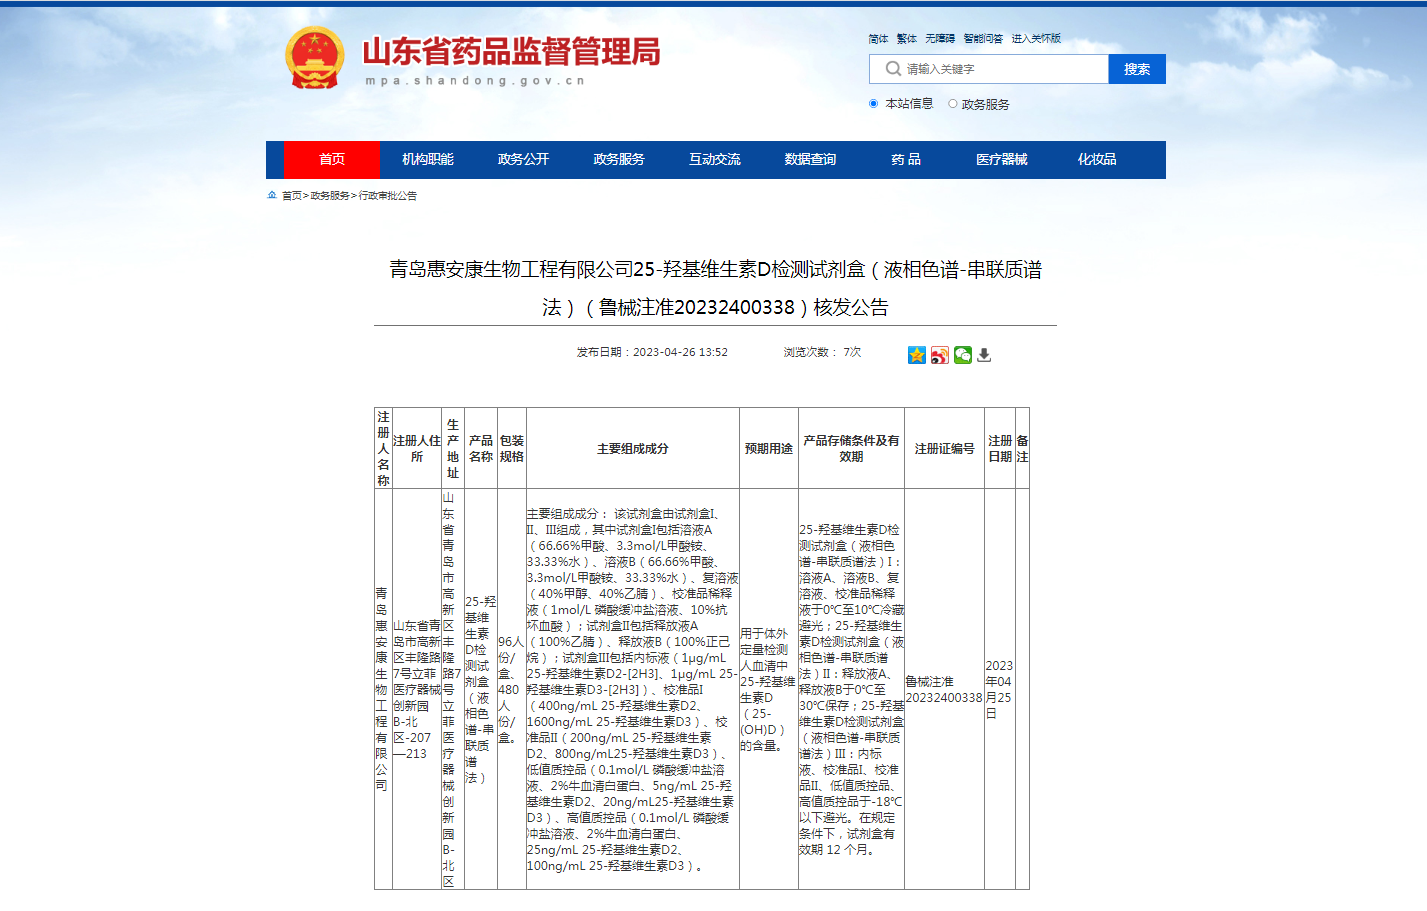Viewport: 1427px width, 911px height.
Task: Open the 化妆品 navigation item
Action: point(1097,160)
